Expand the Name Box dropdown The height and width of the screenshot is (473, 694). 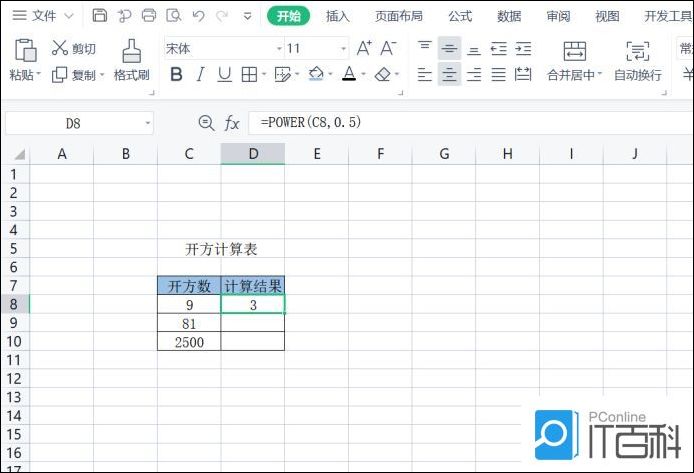click(148, 123)
